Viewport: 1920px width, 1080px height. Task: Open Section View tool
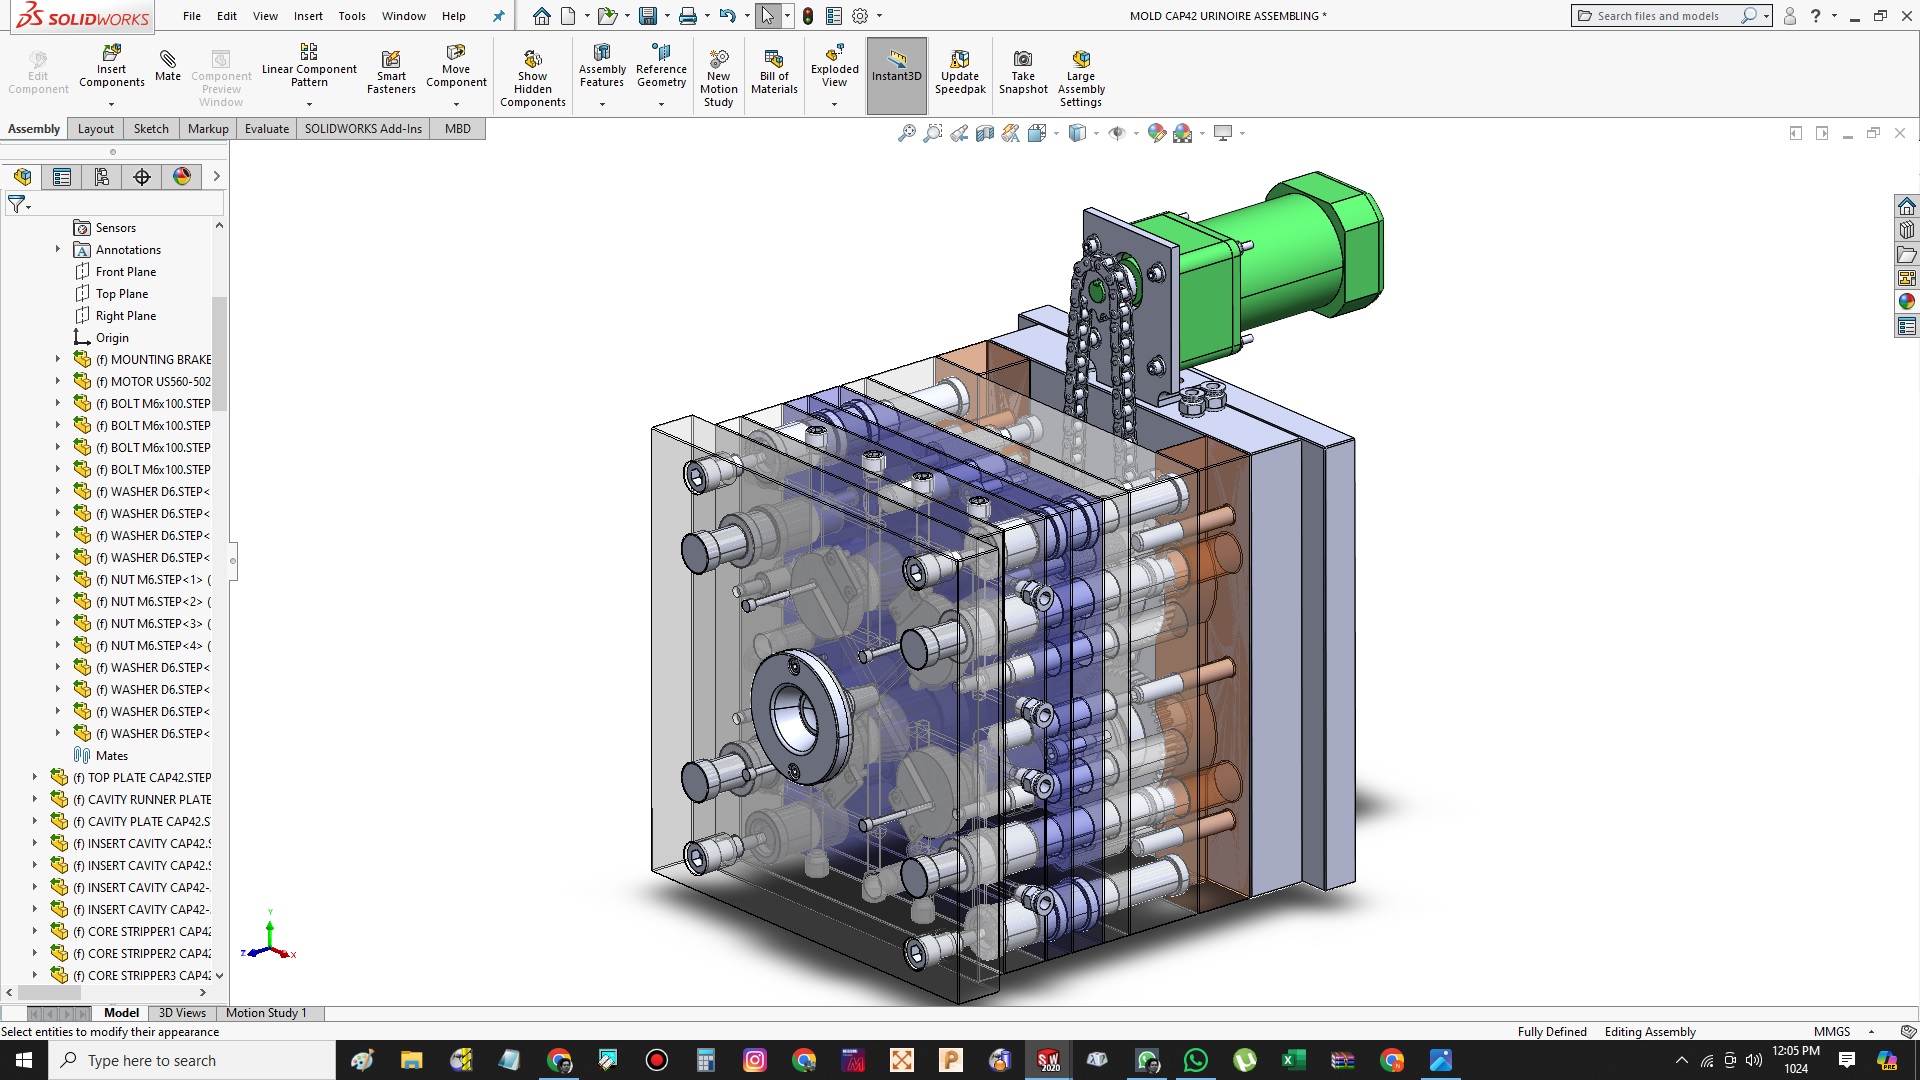coord(985,133)
